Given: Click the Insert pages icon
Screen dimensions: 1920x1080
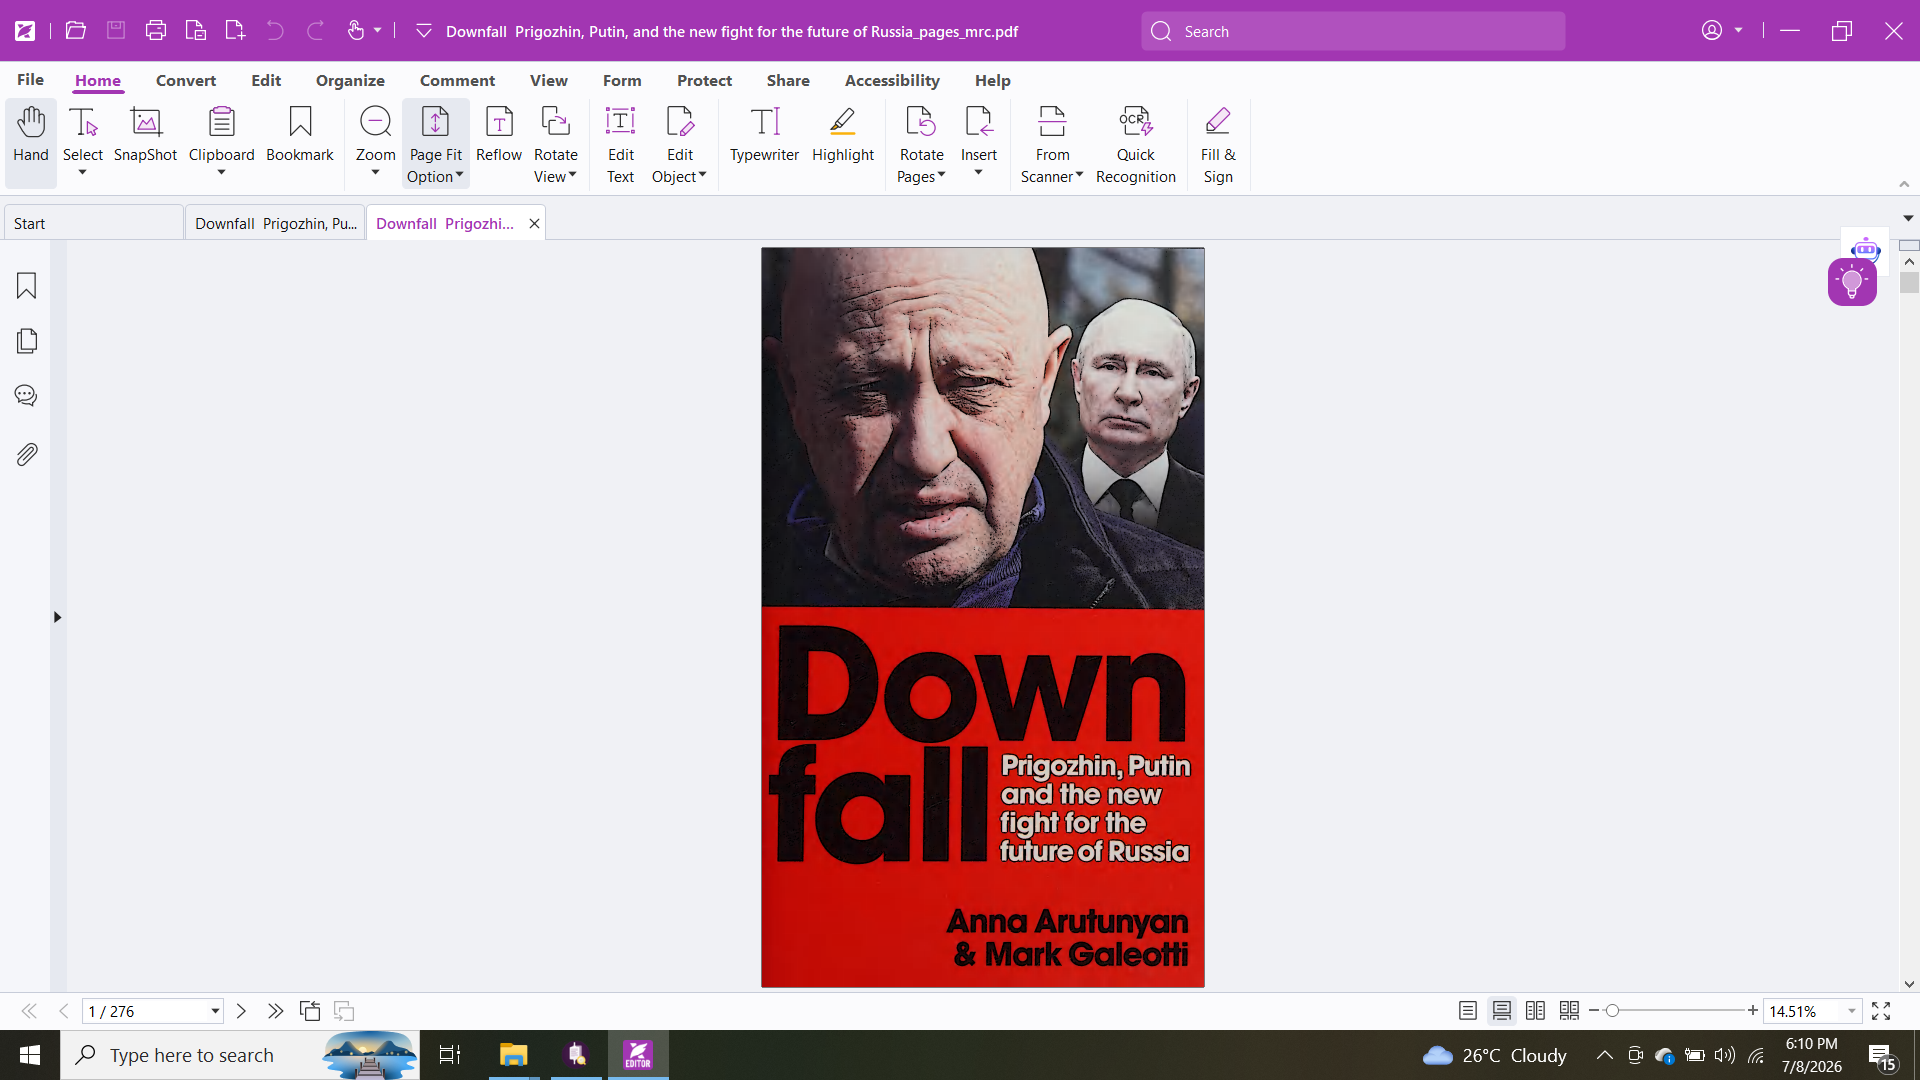Looking at the screenshot, I should [979, 122].
